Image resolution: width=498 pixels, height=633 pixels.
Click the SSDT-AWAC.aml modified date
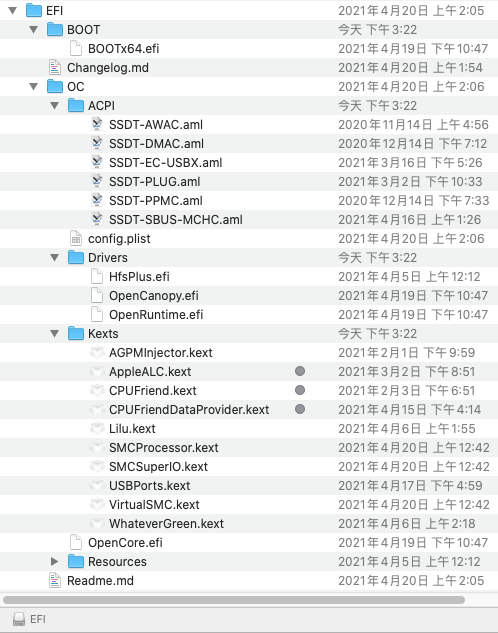click(x=413, y=124)
